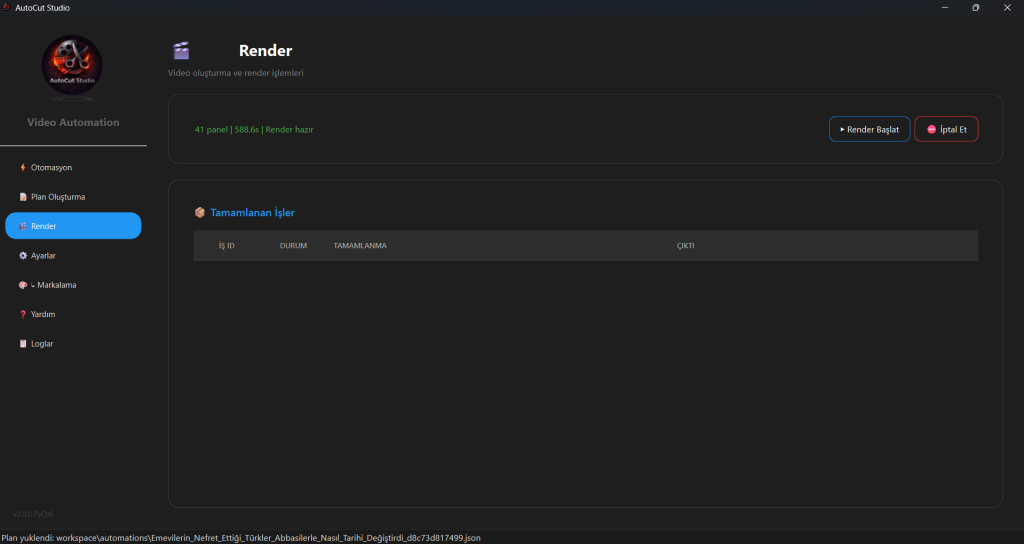Click the clapperboard icon beside Render title
Screen dimensions: 1024x544
coord(181,51)
